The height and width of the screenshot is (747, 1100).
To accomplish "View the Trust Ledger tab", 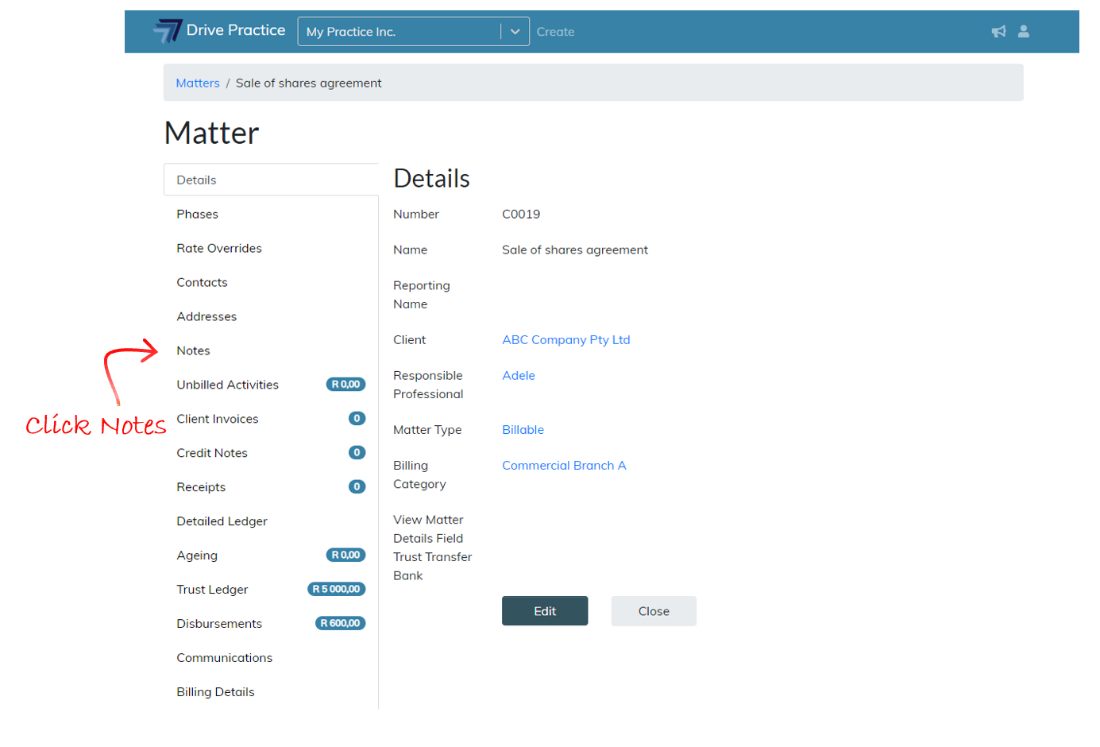I will click(x=212, y=590).
